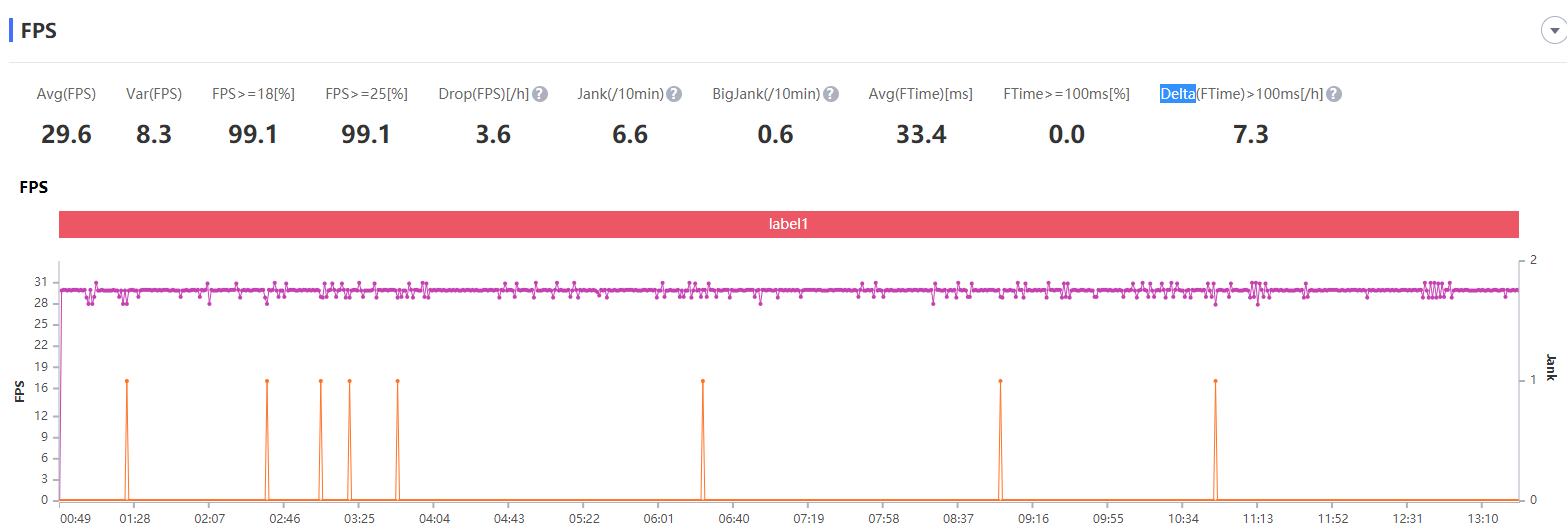Screen dimensions: 1567x528
Task: Click the first orange jank spike near 01:28
Action: pyautogui.click(x=127, y=381)
